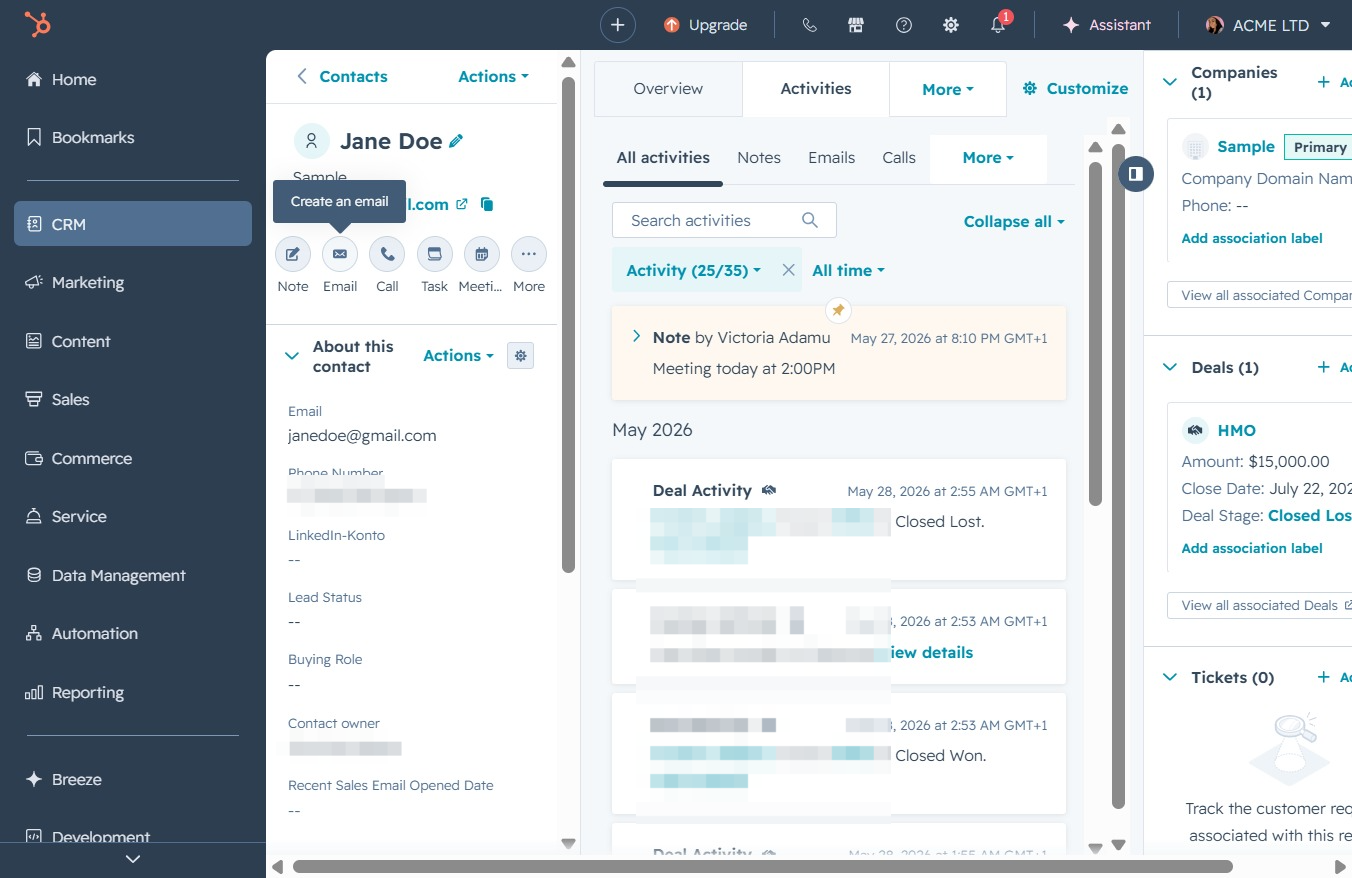Switch to Notes activity tab
The image size is (1352, 878).
click(x=759, y=158)
